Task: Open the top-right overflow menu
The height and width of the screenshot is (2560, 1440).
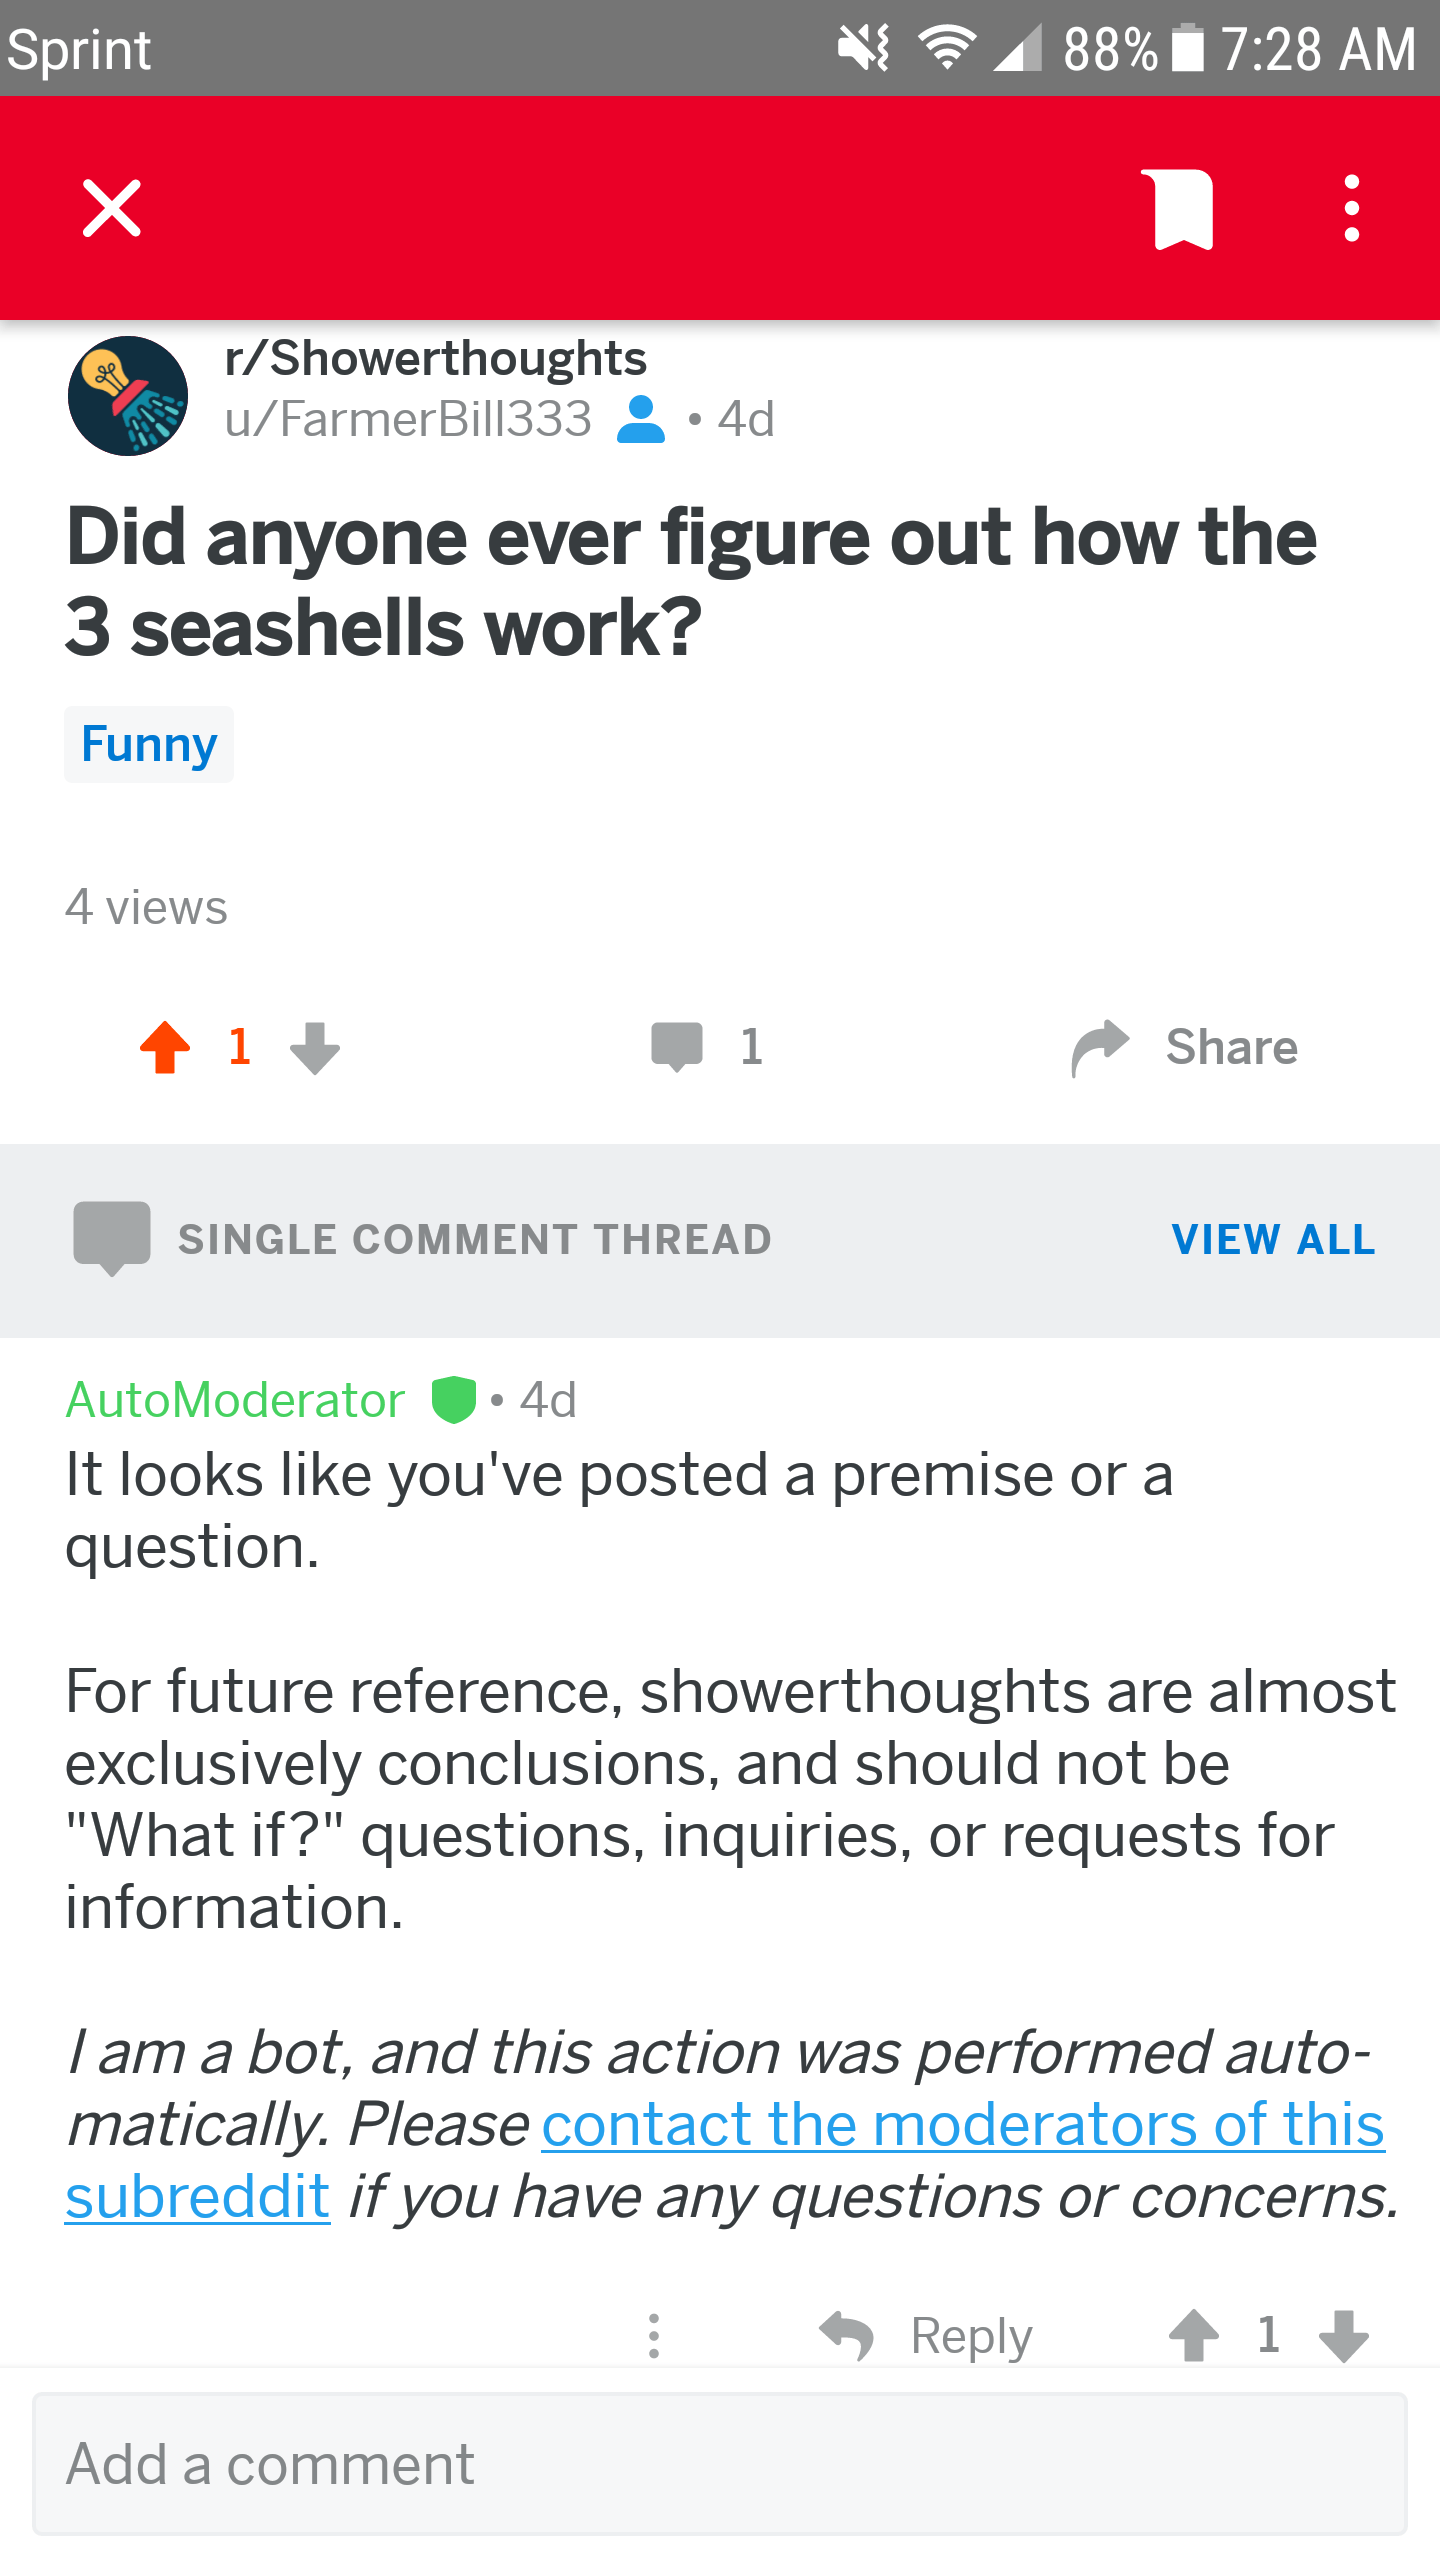Action: [x=1352, y=208]
